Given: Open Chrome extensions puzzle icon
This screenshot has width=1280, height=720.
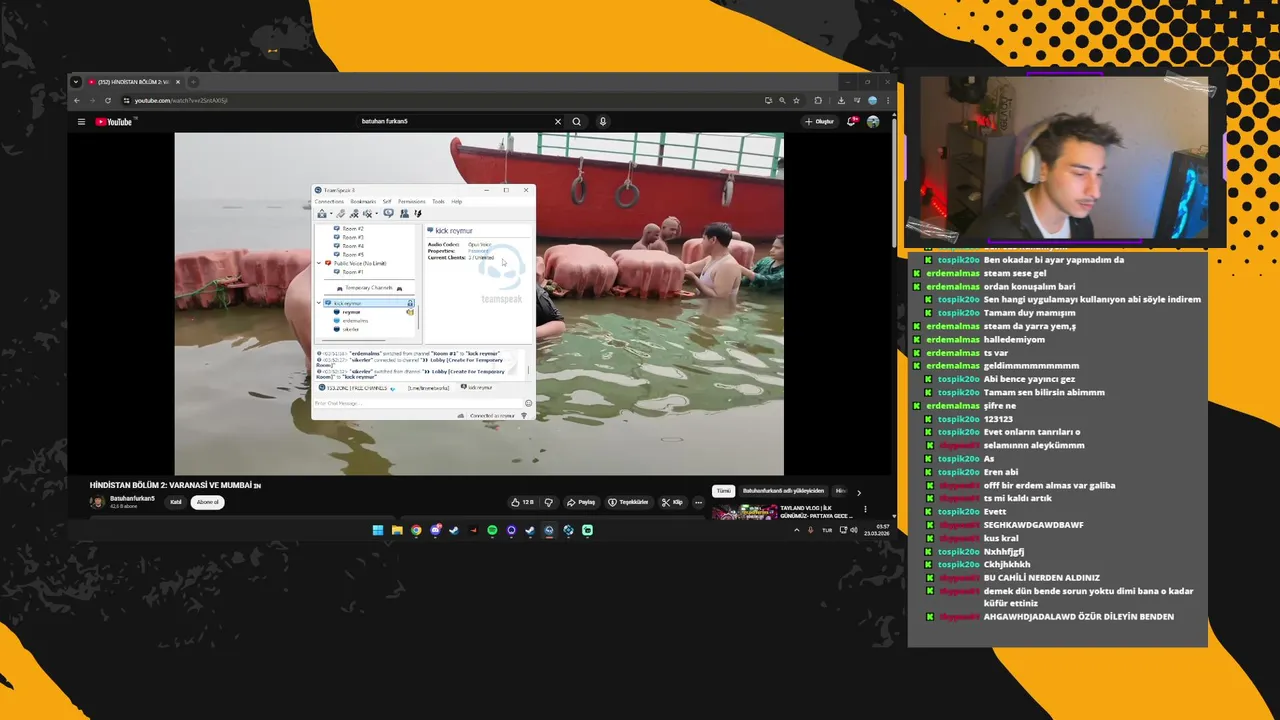Looking at the screenshot, I should tap(818, 101).
